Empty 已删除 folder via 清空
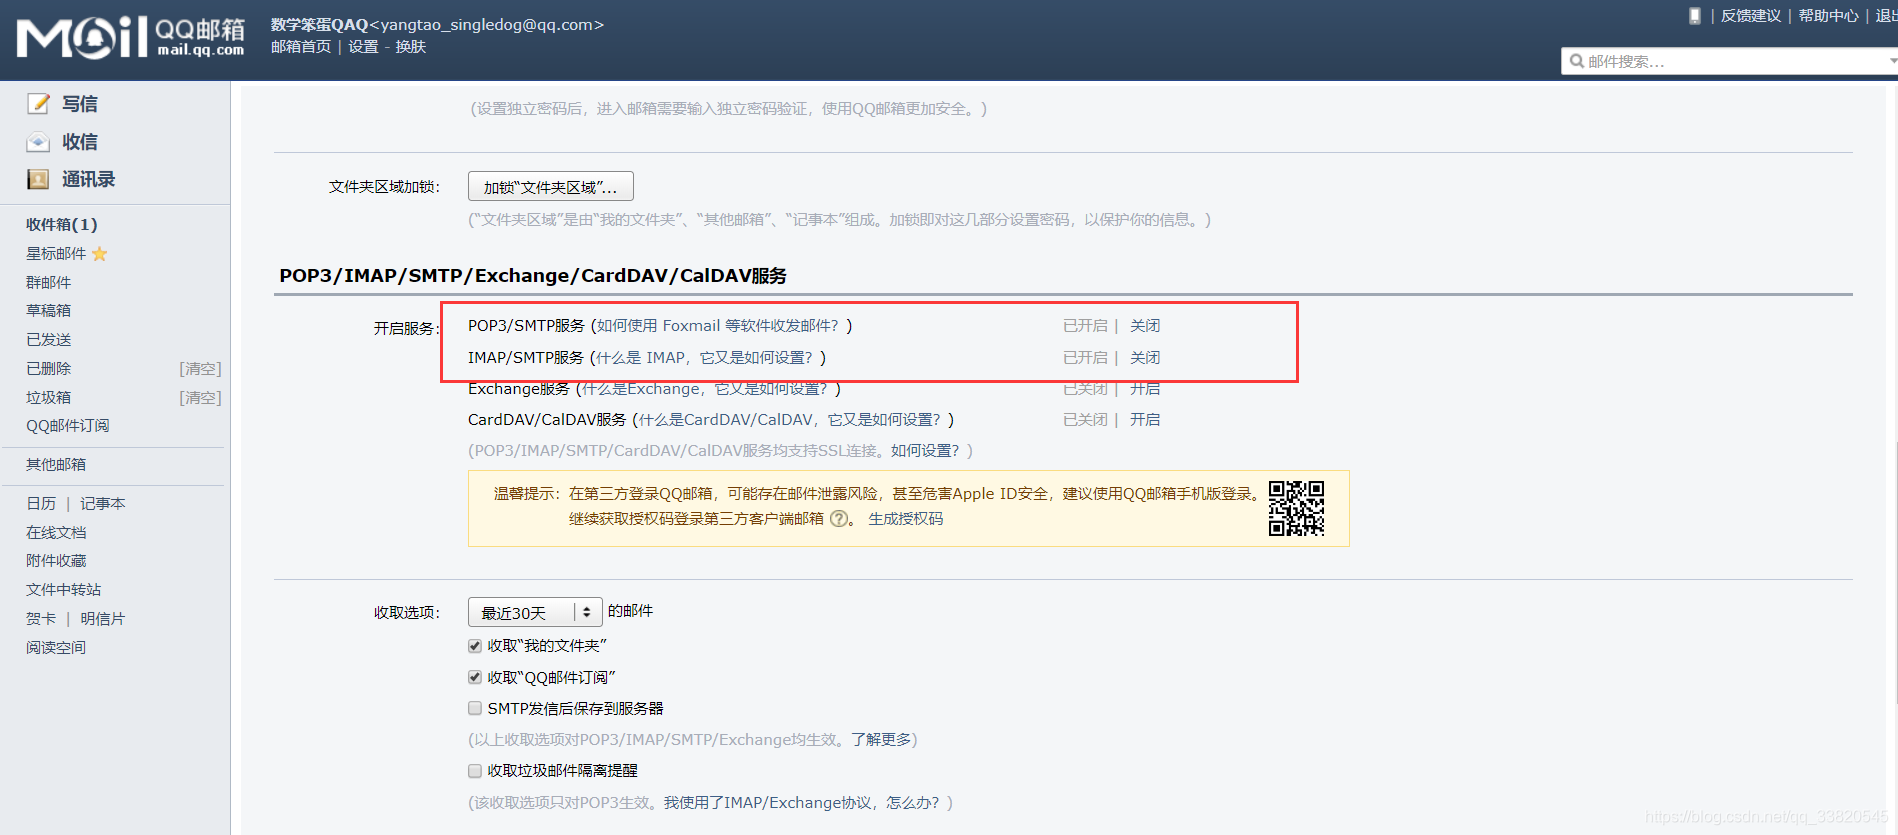Image resolution: width=1898 pixels, height=835 pixels. pos(200,369)
